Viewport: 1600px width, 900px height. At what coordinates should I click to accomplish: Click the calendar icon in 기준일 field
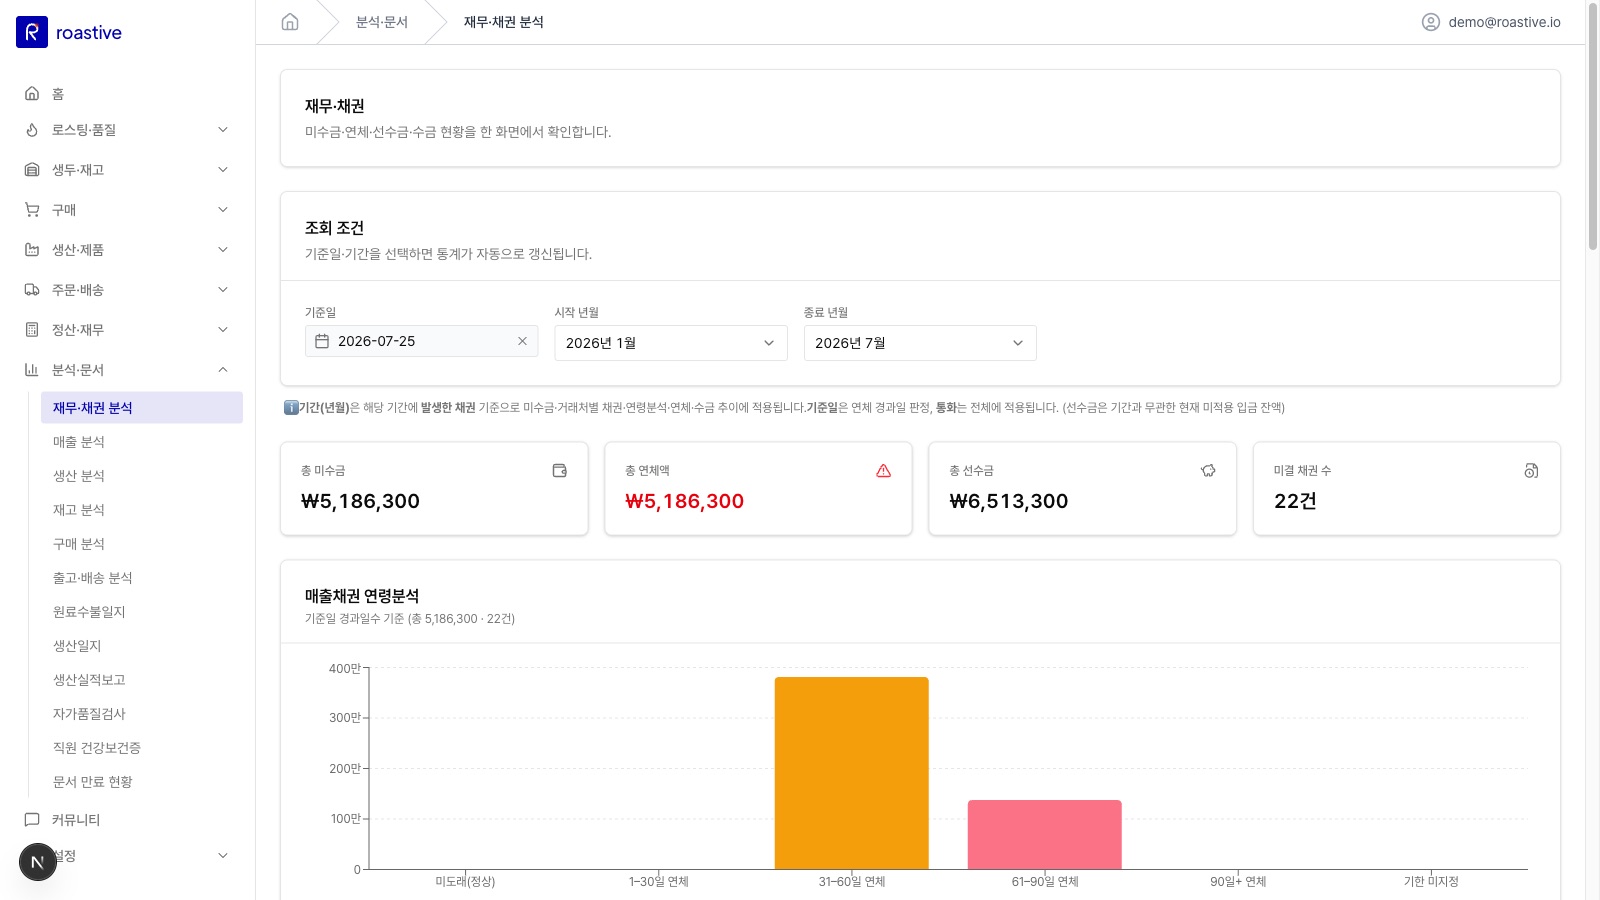click(x=322, y=341)
